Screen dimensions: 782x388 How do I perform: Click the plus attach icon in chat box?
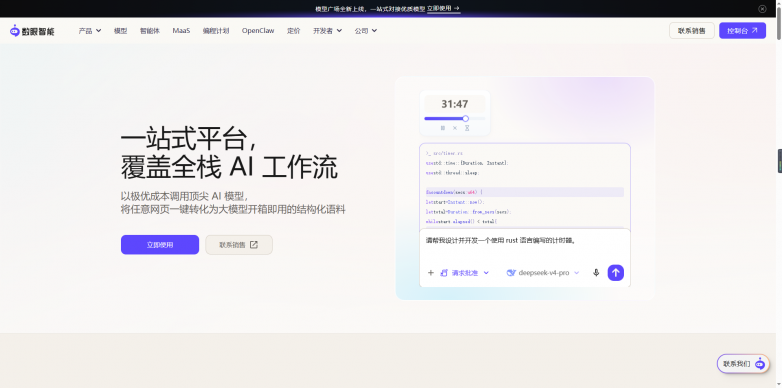click(x=431, y=273)
